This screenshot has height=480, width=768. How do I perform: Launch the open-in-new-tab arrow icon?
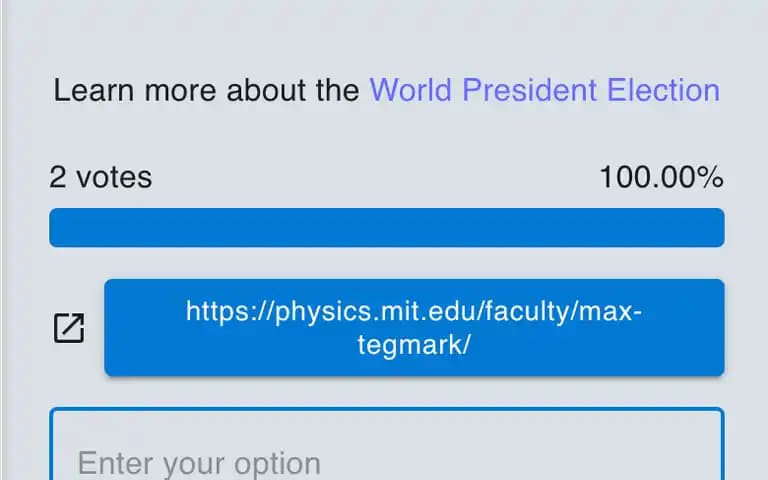[x=69, y=328]
